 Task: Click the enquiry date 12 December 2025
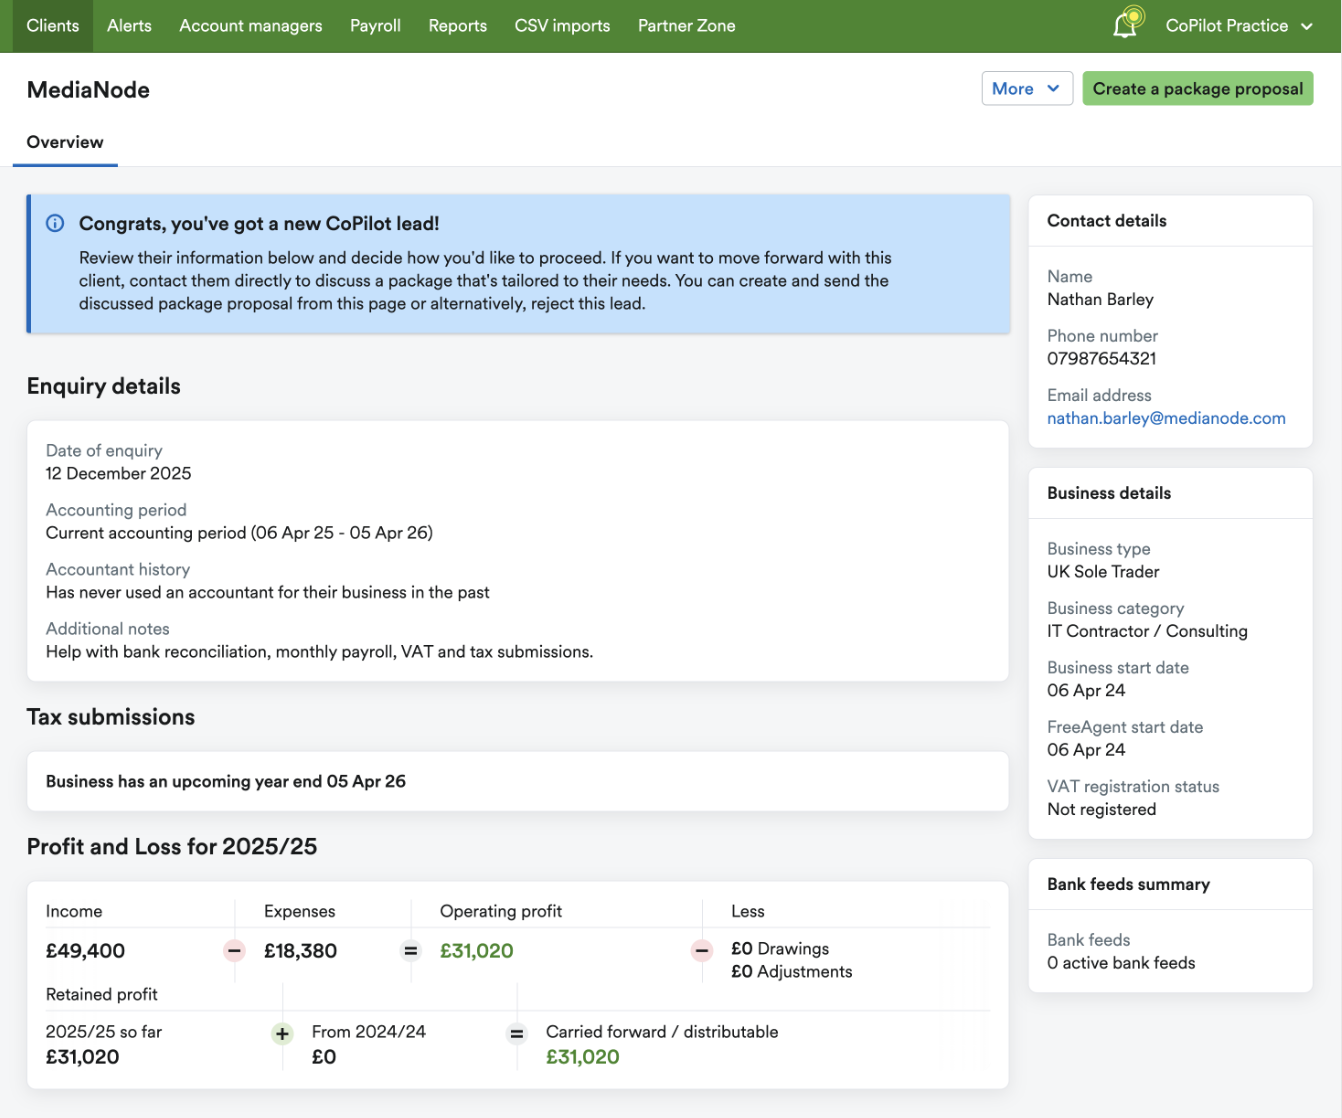118,473
